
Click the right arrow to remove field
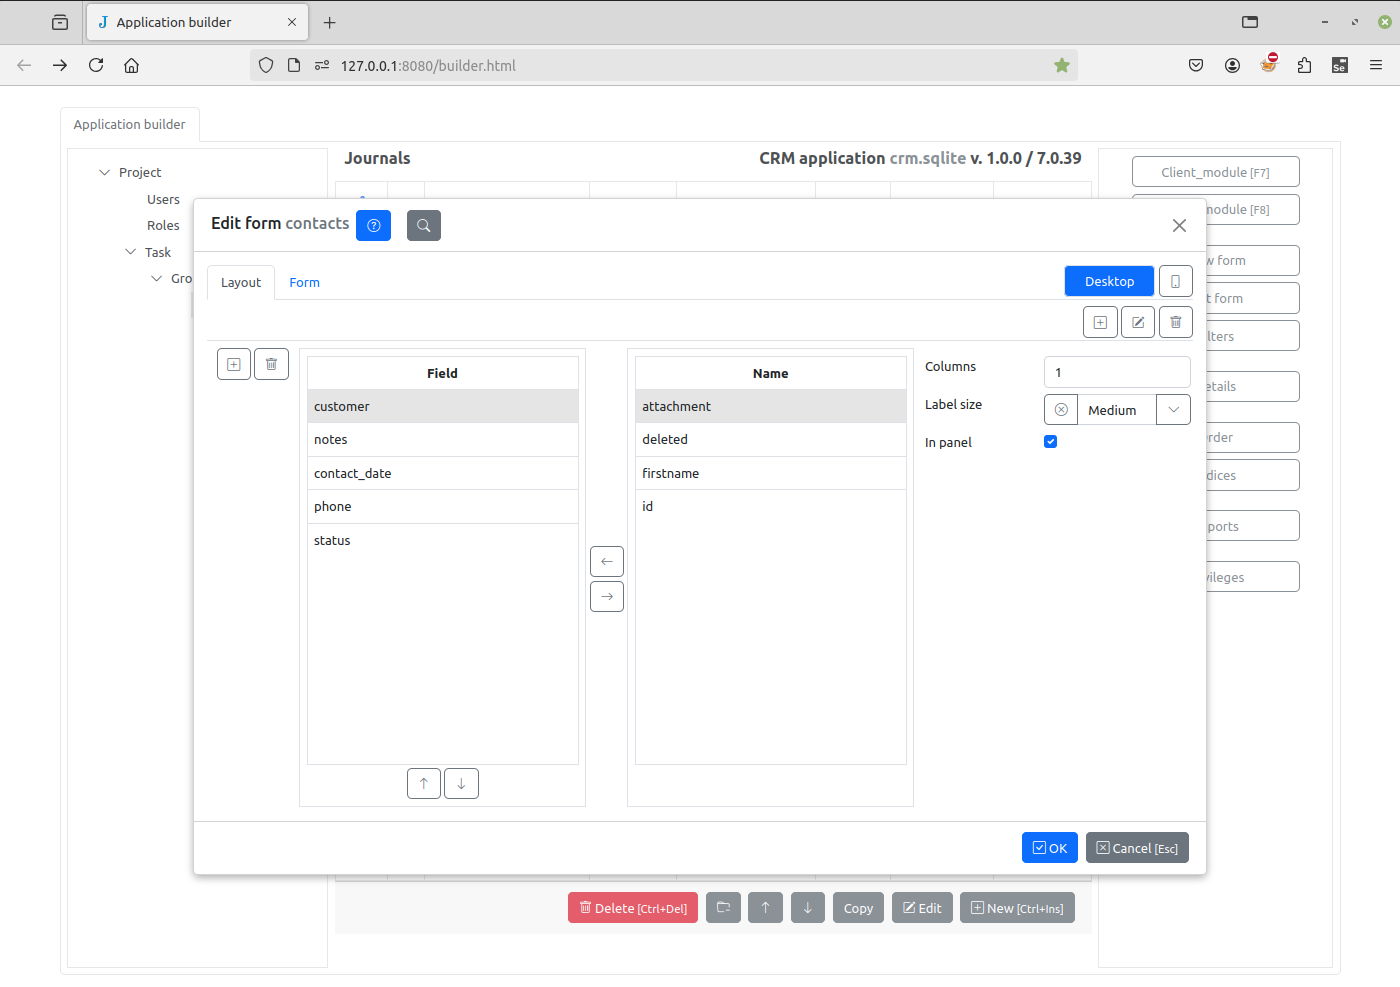[x=607, y=597]
